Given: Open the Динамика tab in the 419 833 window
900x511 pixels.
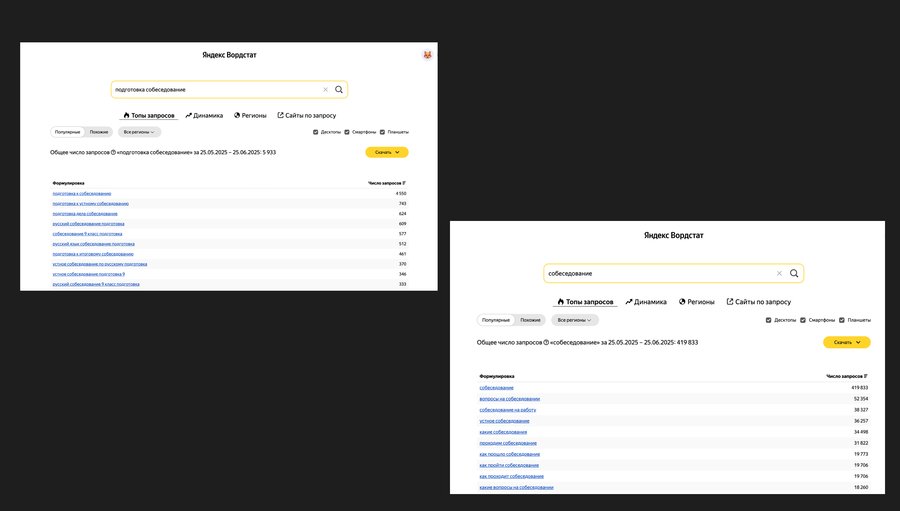Looking at the screenshot, I should 646,302.
